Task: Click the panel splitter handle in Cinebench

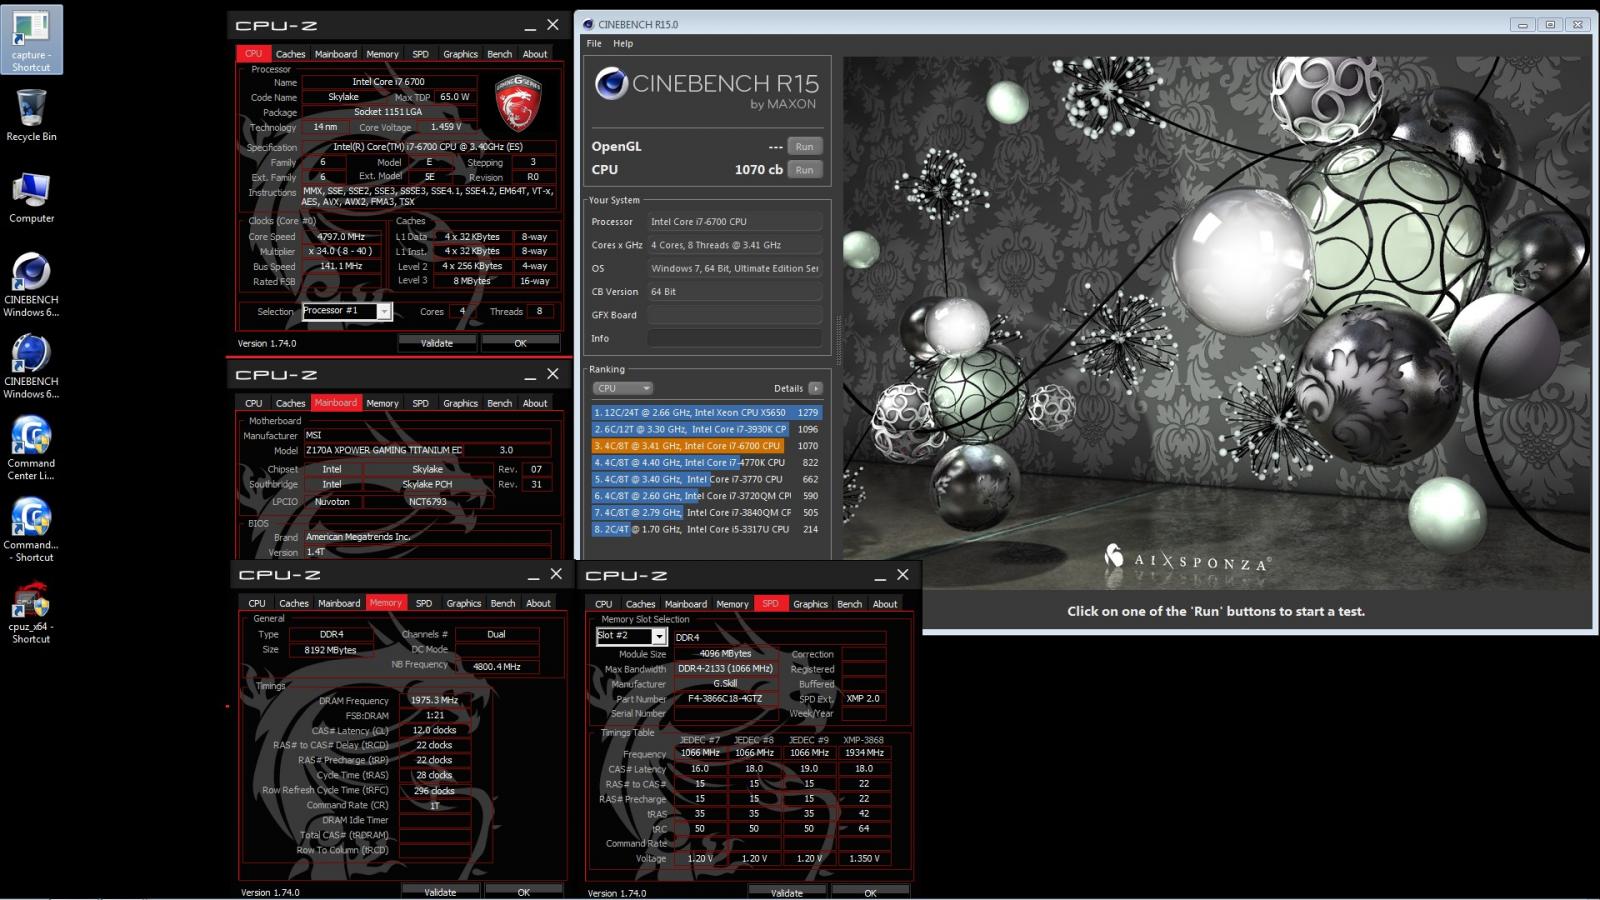Action: coord(838,340)
